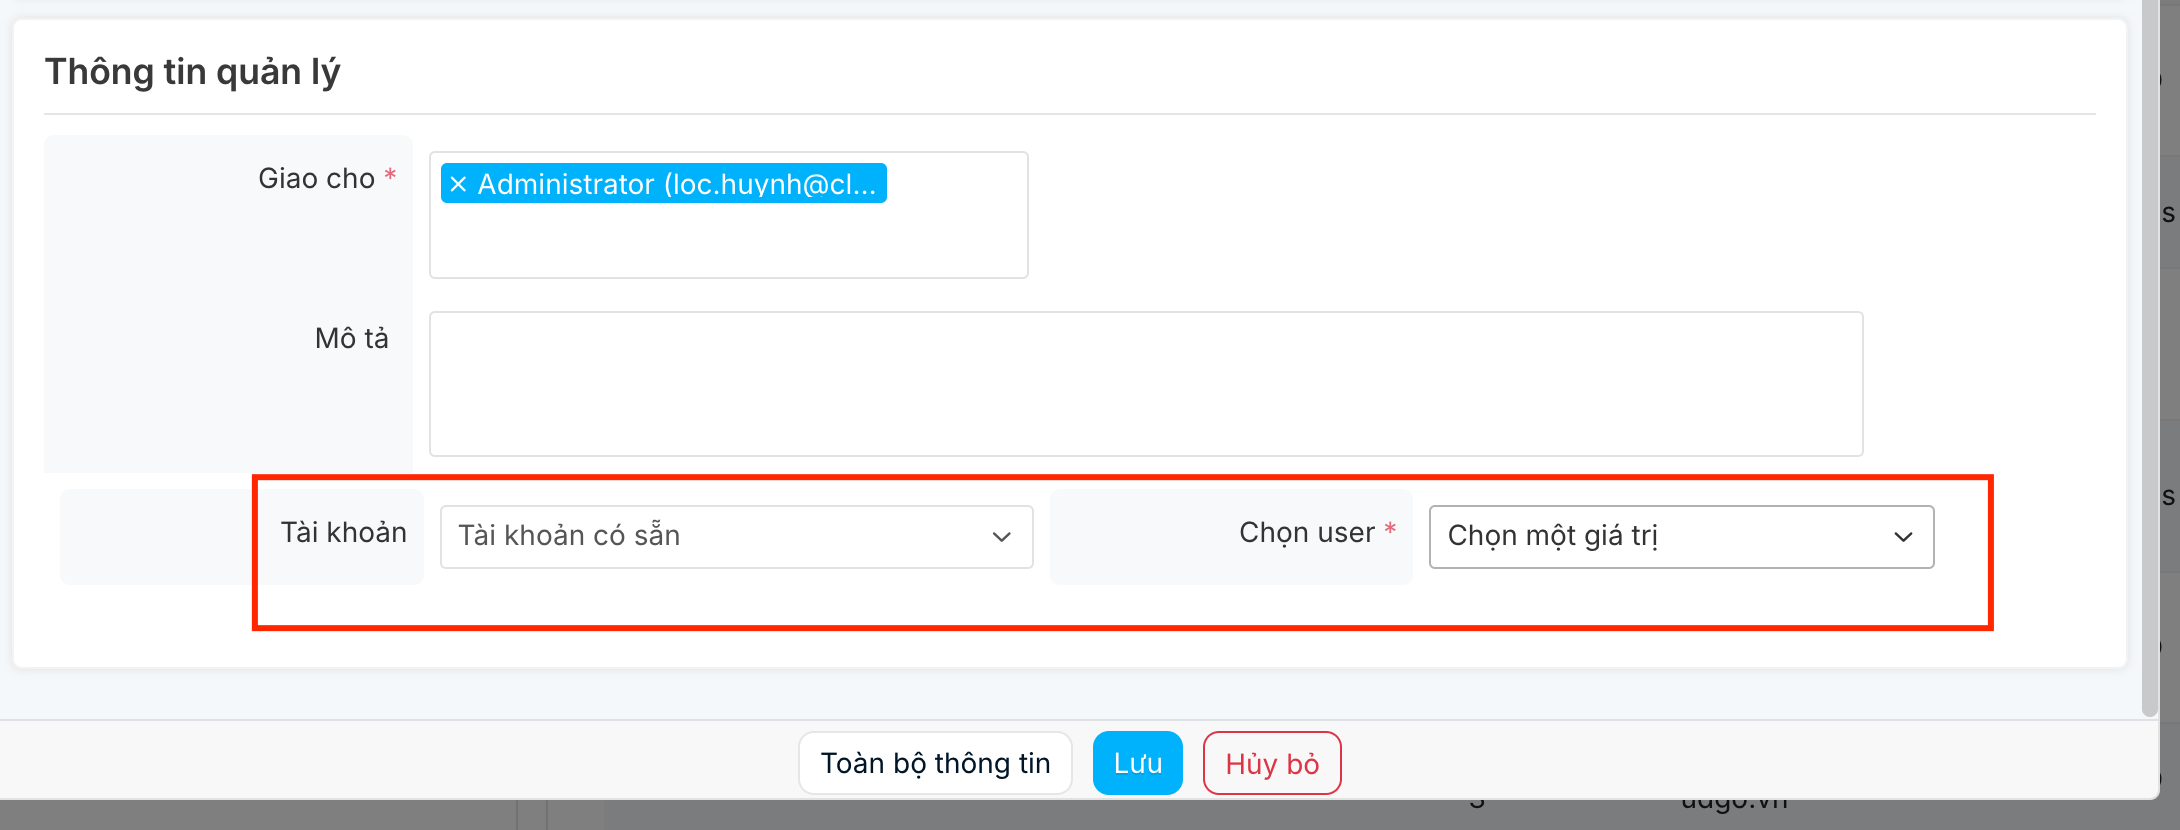
Task: Click the Chọn user label
Action: [x=1306, y=533]
